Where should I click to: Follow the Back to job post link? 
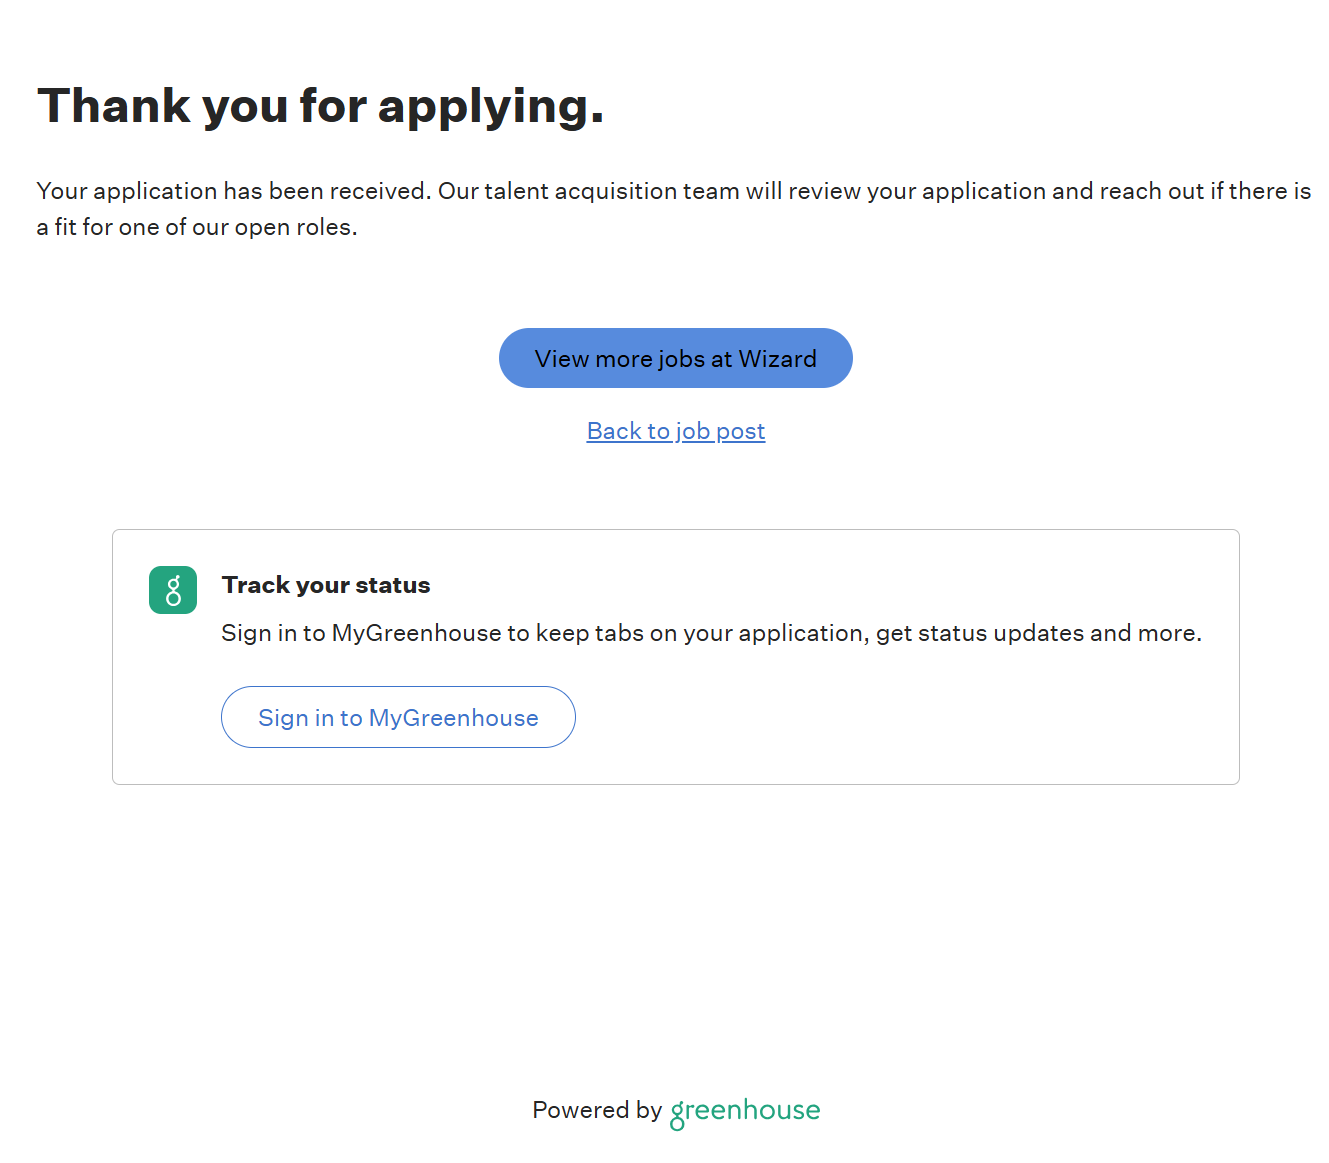(x=676, y=431)
